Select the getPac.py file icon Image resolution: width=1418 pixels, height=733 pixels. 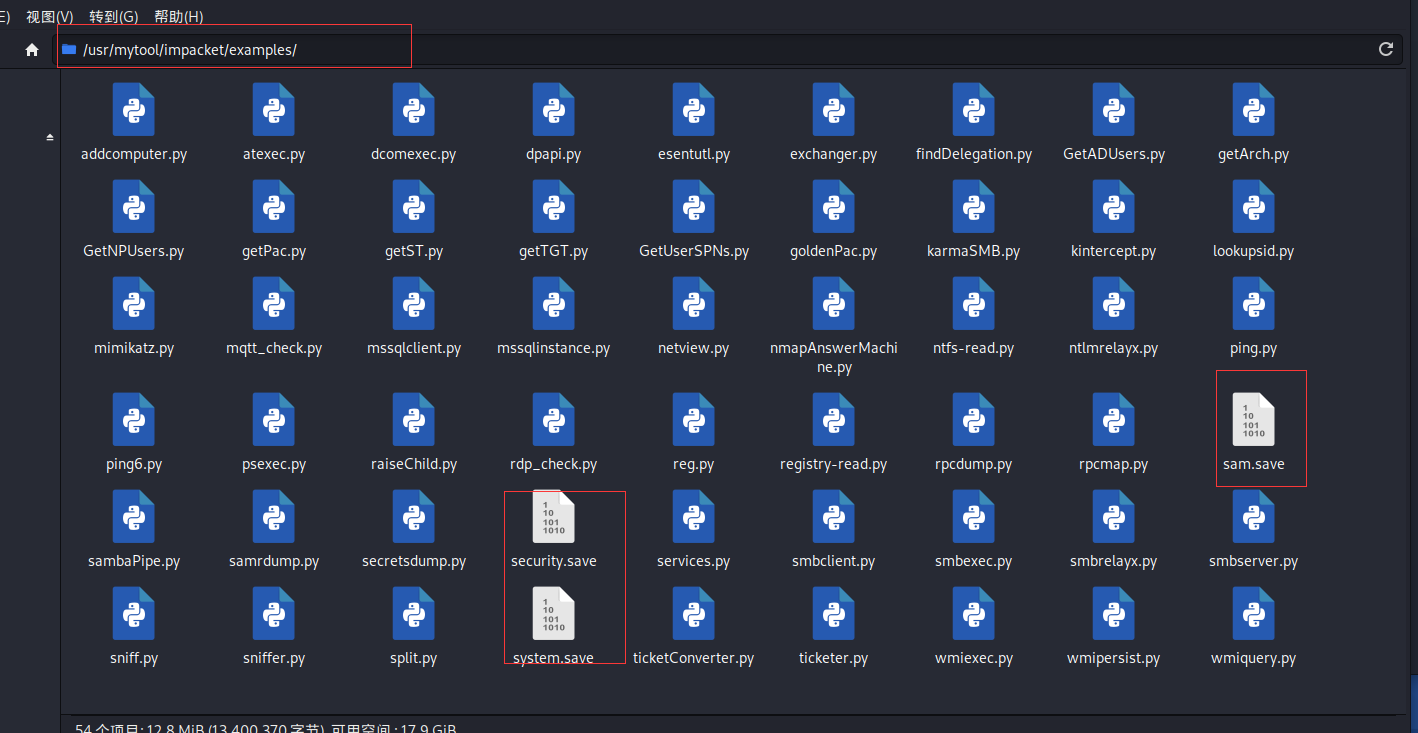click(274, 207)
